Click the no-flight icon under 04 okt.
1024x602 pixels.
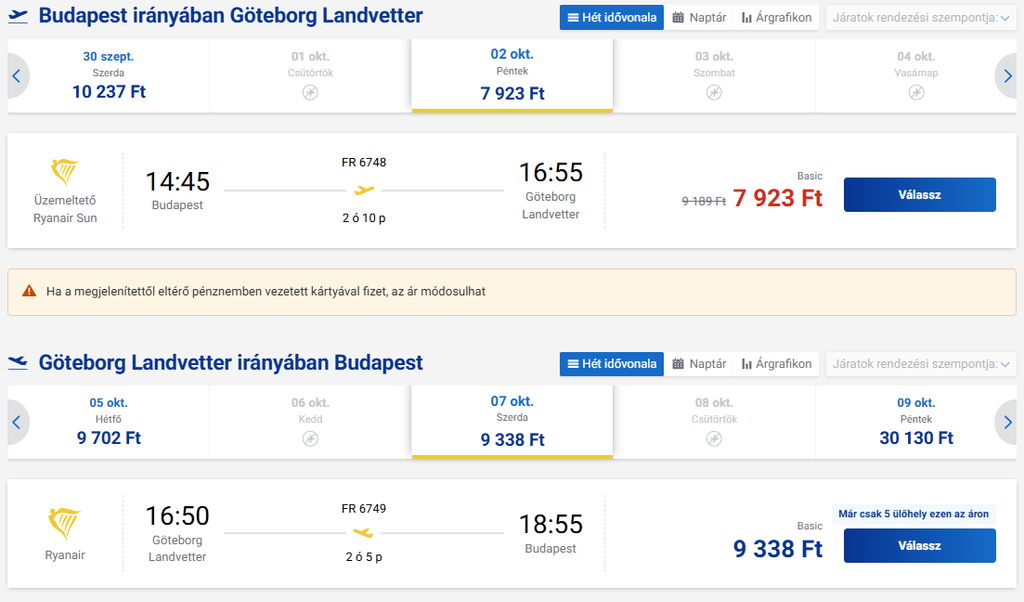point(916,93)
